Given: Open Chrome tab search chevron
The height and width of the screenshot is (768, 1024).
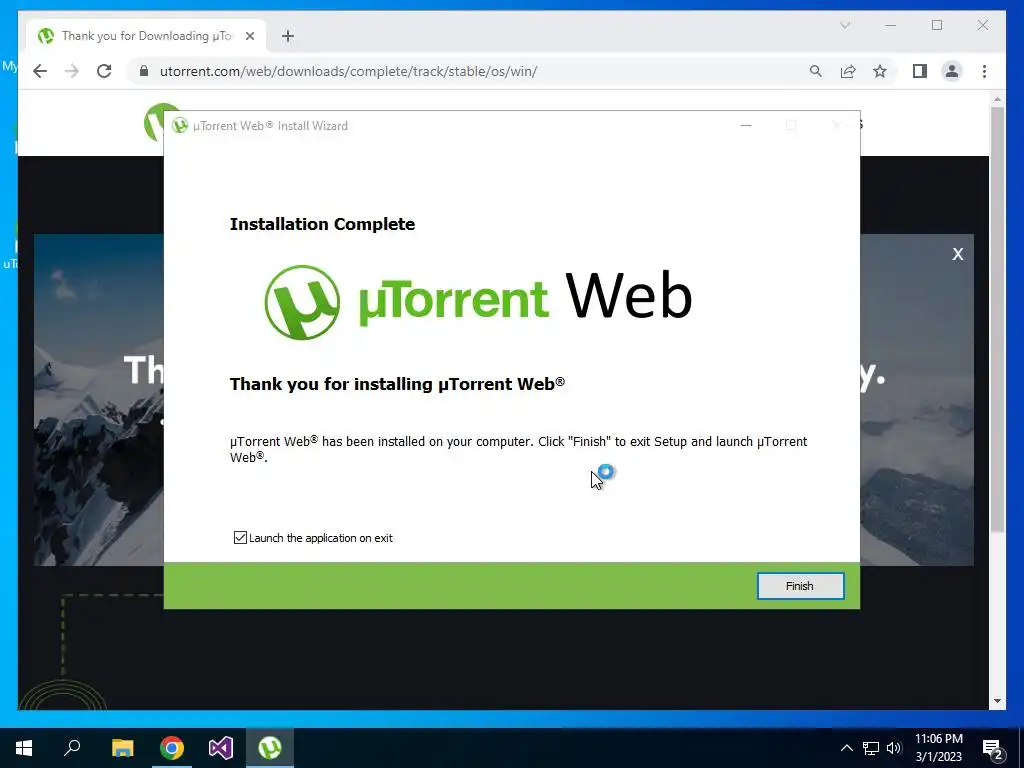Looking at the screenshot, I should (845, 25).
